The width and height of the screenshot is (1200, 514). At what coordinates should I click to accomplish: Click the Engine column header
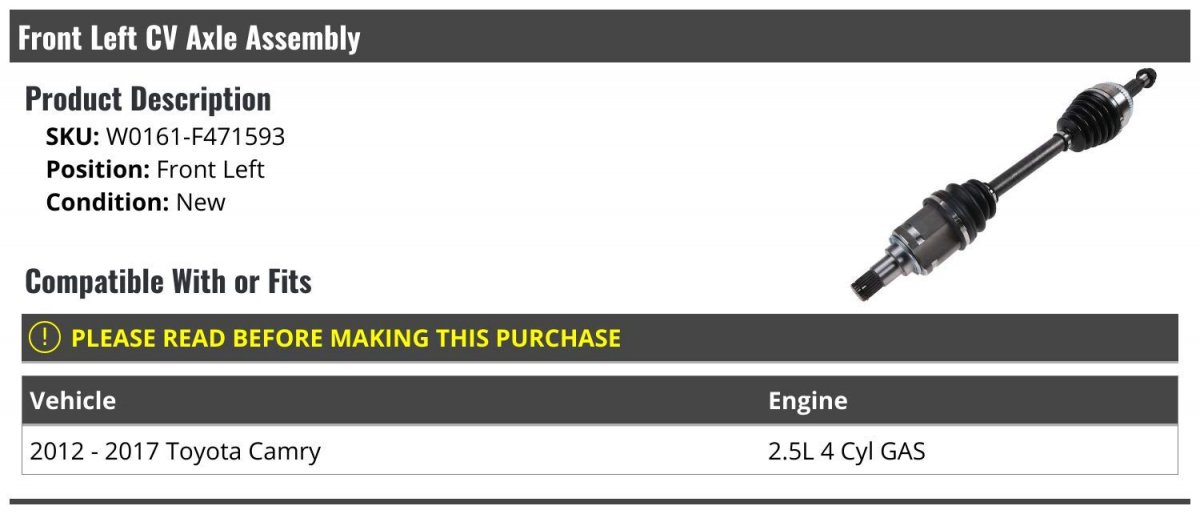808,401
